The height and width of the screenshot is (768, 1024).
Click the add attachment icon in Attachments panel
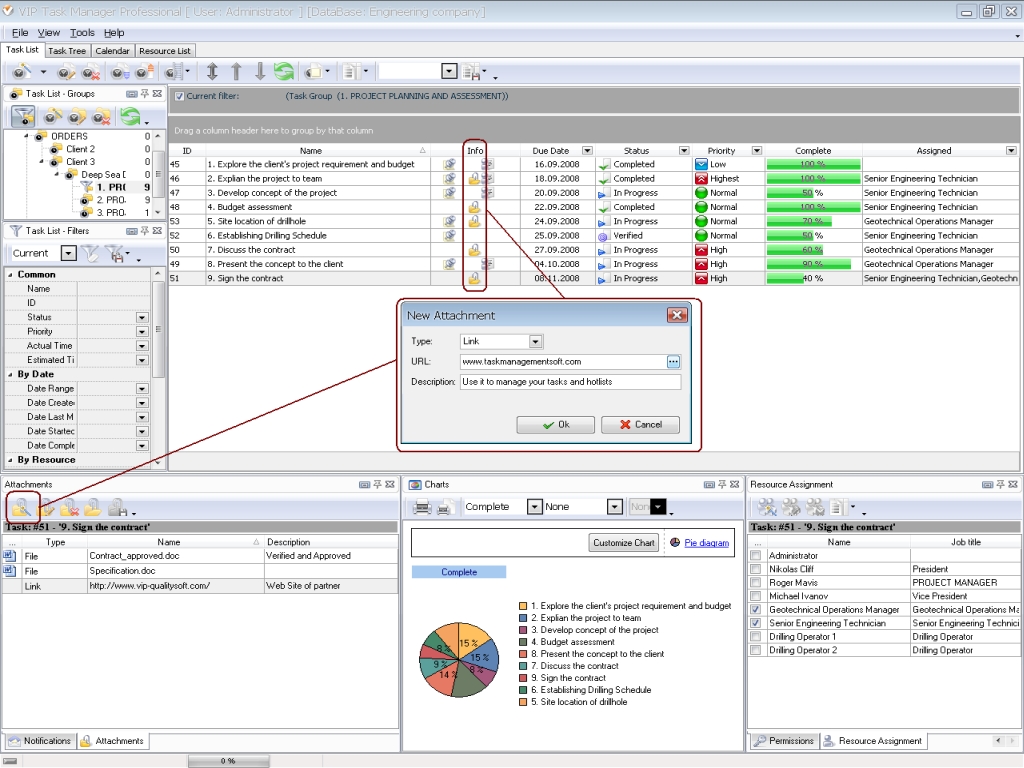pos(23,507)
